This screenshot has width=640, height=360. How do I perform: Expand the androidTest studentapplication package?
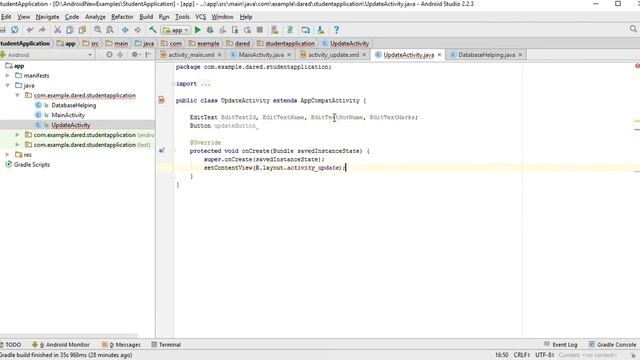pos(17,135)
